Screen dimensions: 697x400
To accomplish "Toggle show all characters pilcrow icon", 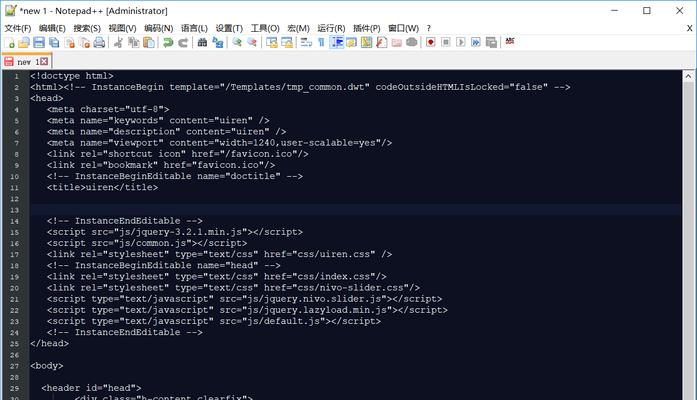I will pyautogui.click(x=321, y=43).
